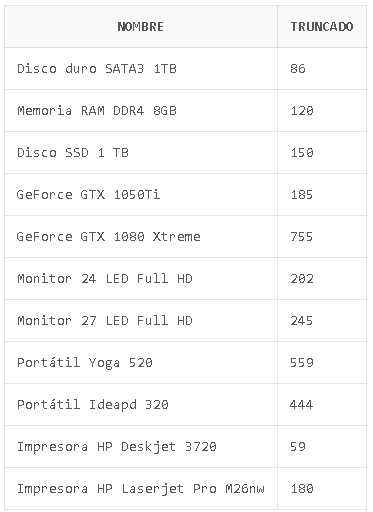Click the NOMBRE column header

(141, 27)
